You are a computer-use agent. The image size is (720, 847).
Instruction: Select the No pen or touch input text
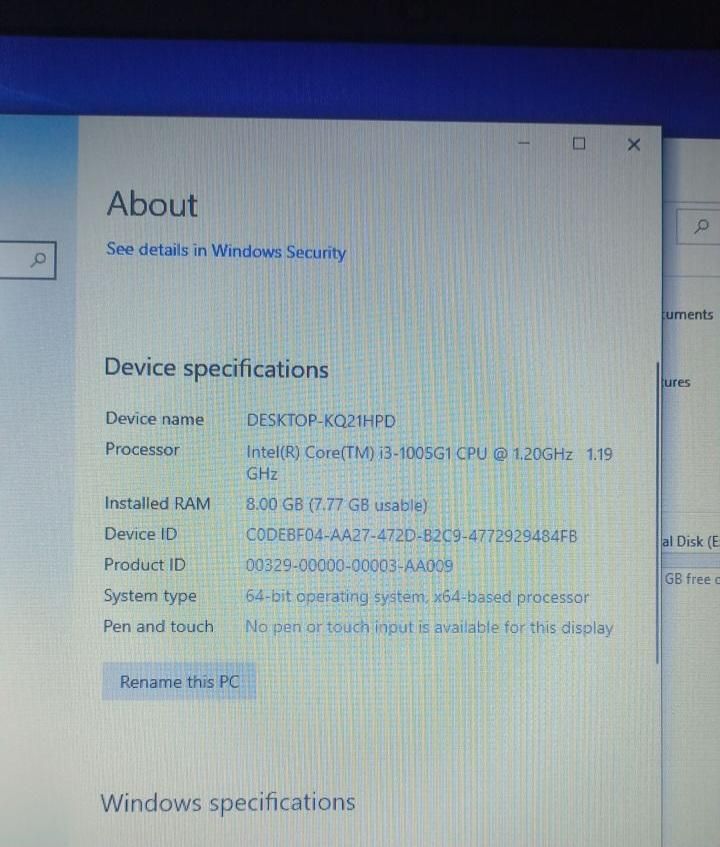click(429, 628)
